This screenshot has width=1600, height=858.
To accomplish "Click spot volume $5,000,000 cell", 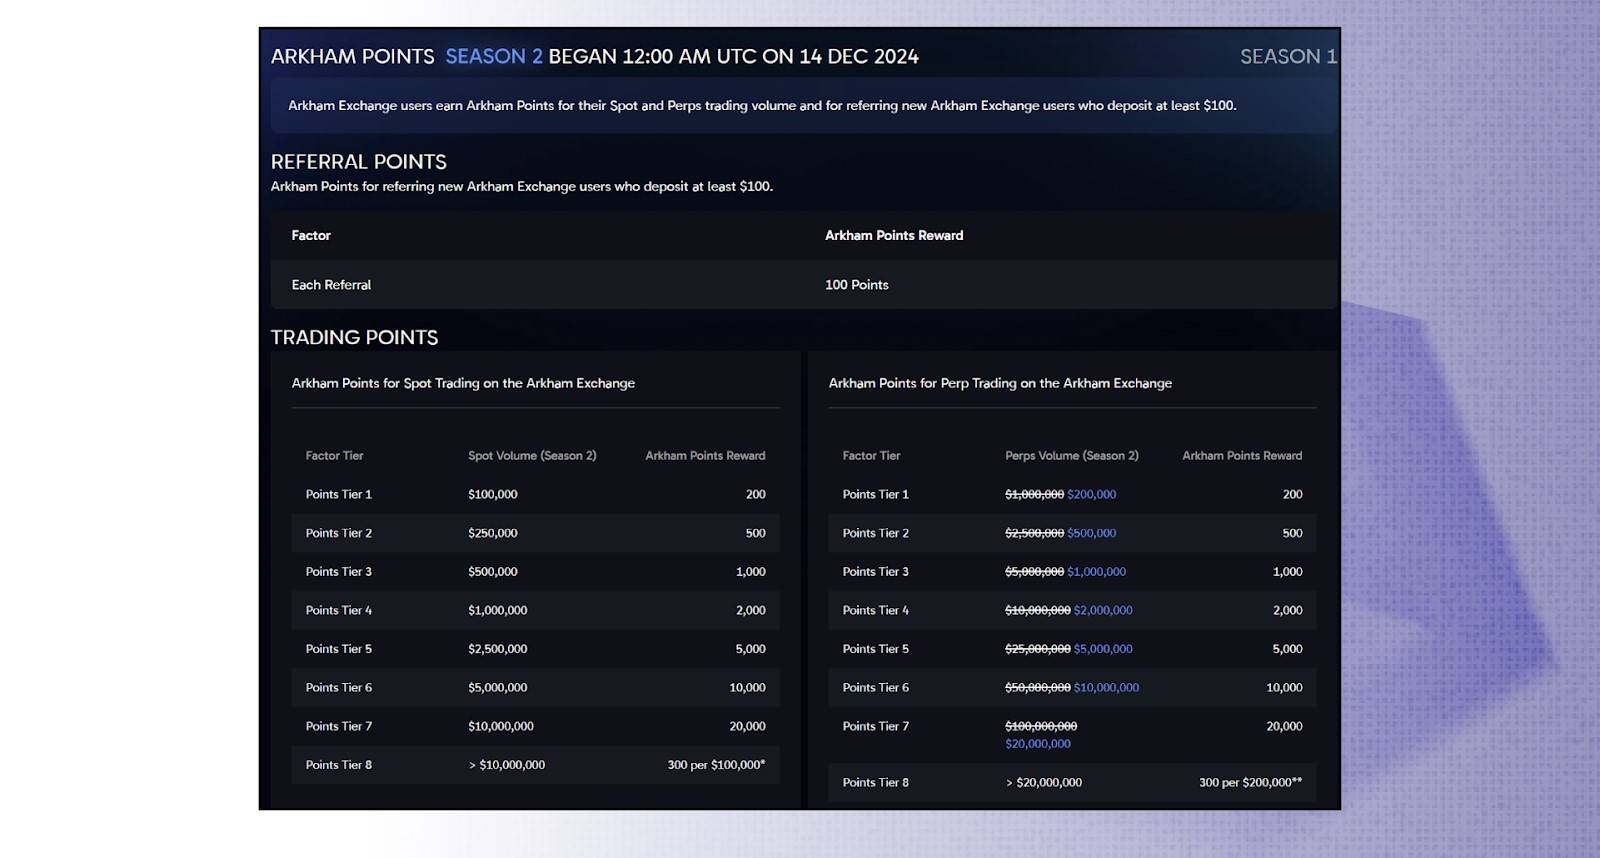I will 498,688.
